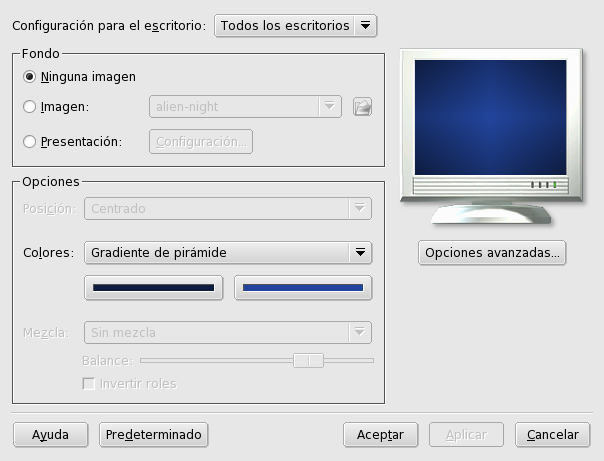Click the Cancelar button
This screenshot has width=604, height=461.
coord(552,435)
